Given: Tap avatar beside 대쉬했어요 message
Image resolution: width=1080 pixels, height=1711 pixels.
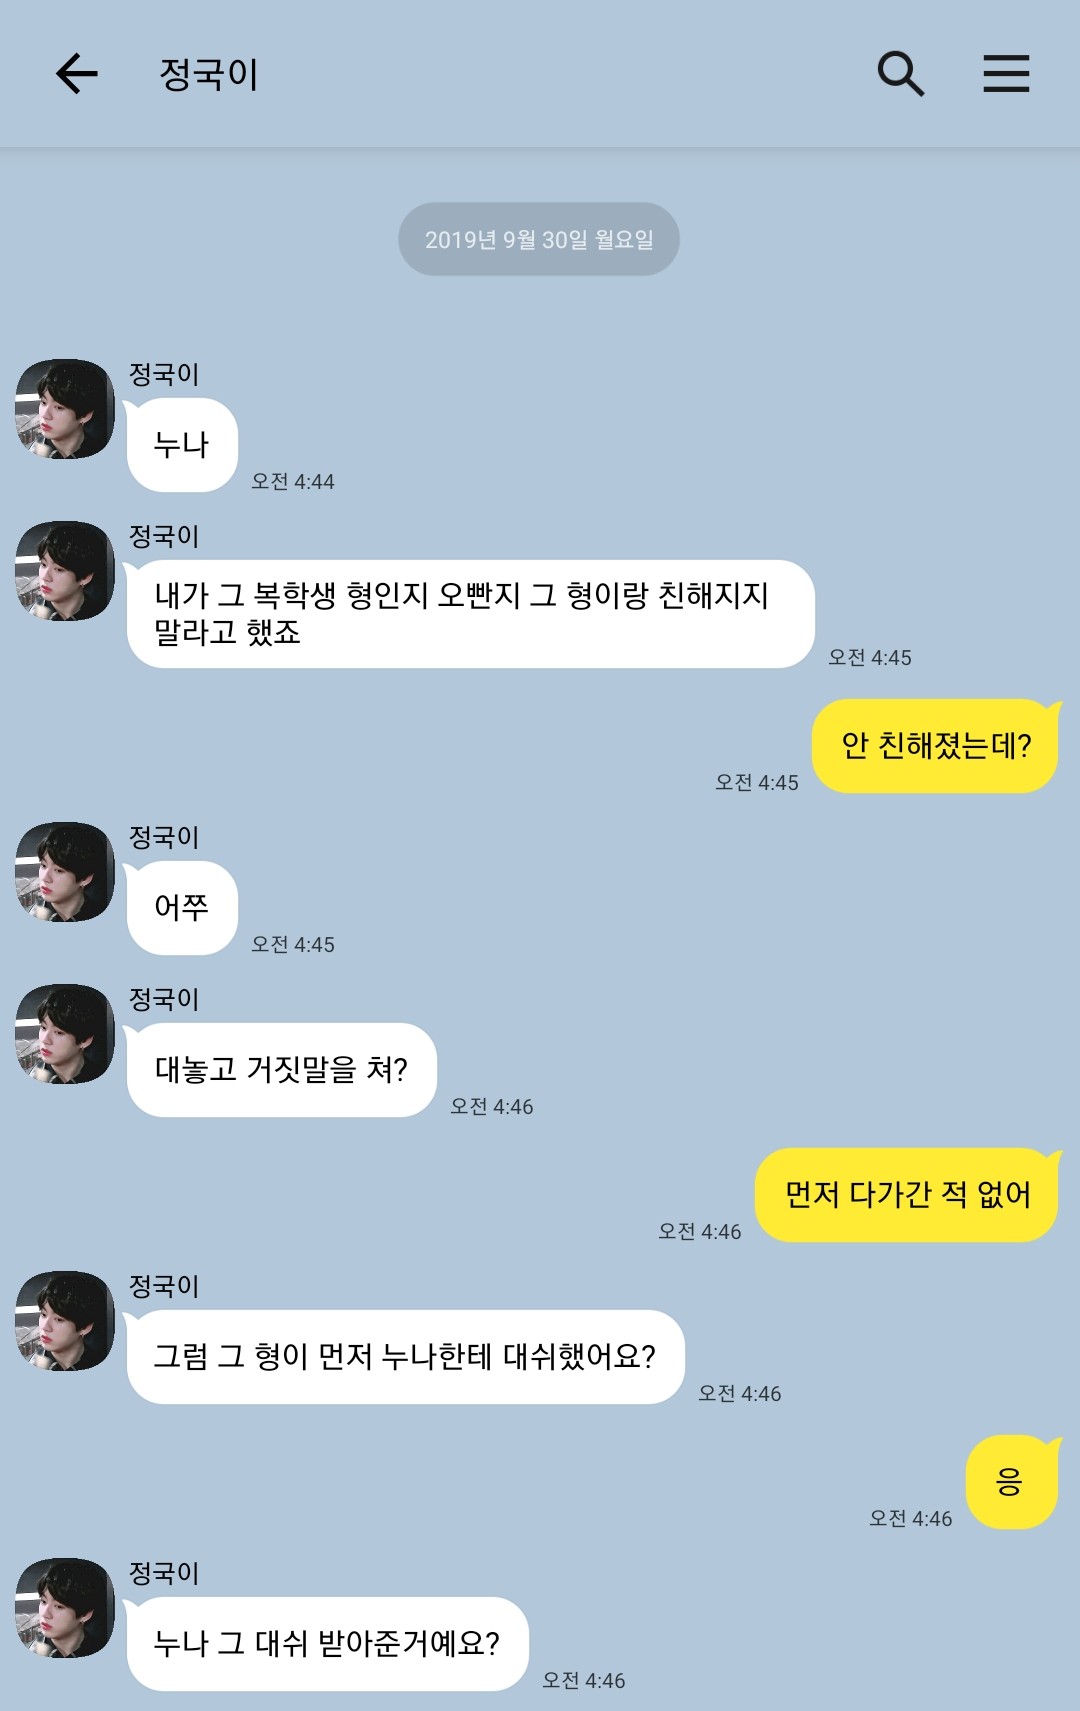Looking at the screenshot, I should point(65,1321).
